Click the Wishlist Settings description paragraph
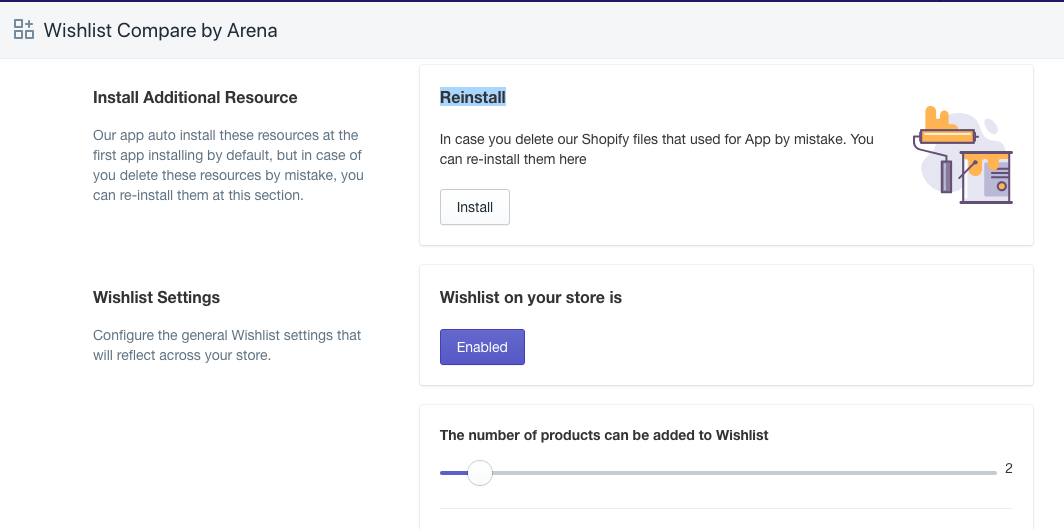Image resolution: width=1064 pixels, height=529 pixels. (227, 345)
